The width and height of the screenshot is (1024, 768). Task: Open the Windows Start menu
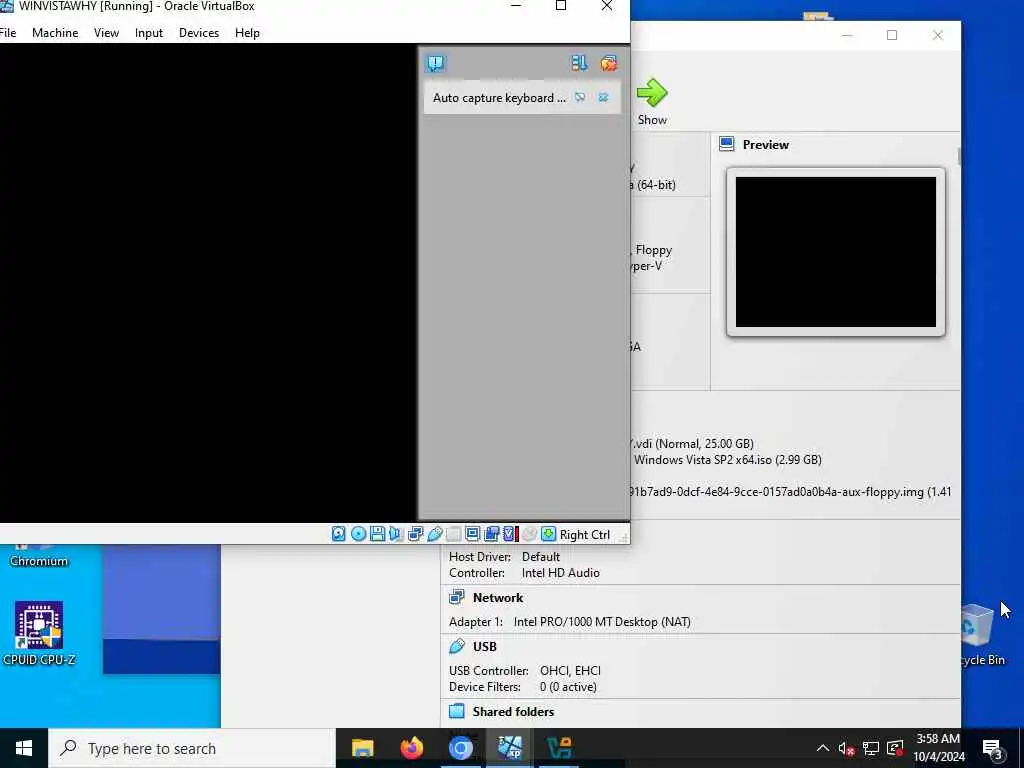tap(24, 748)
